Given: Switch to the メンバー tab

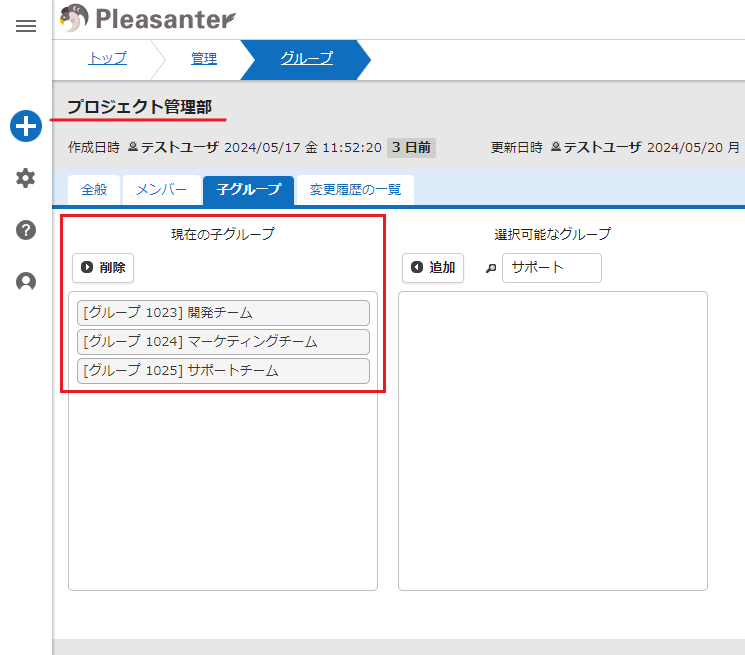Looking at the screenshot, I should tap(162, 190).
